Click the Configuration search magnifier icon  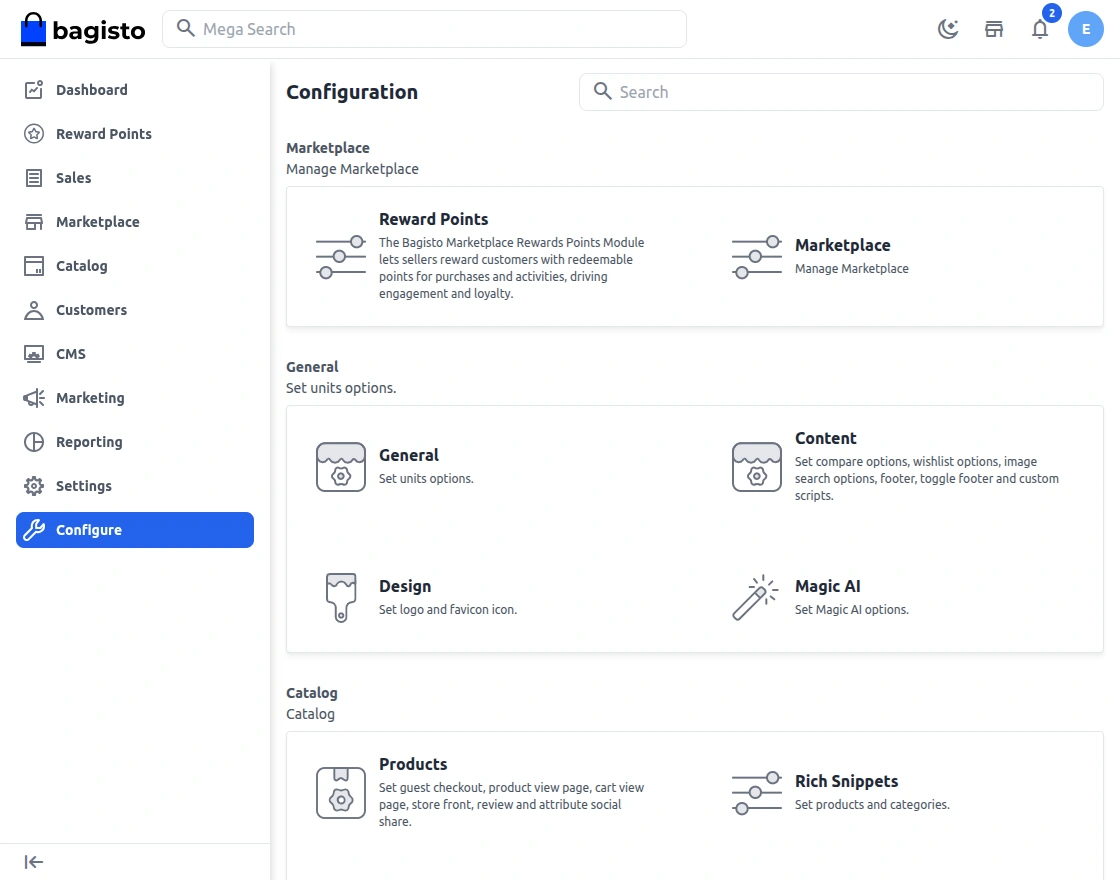603,91
